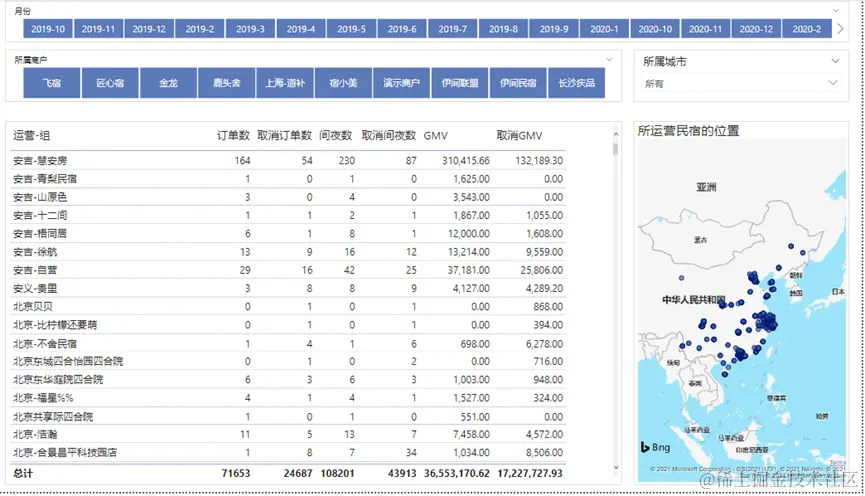Click the 北京共享际四合院 row name
The height and width of the screenshot is (496, 865).
[x=53, y=417]
